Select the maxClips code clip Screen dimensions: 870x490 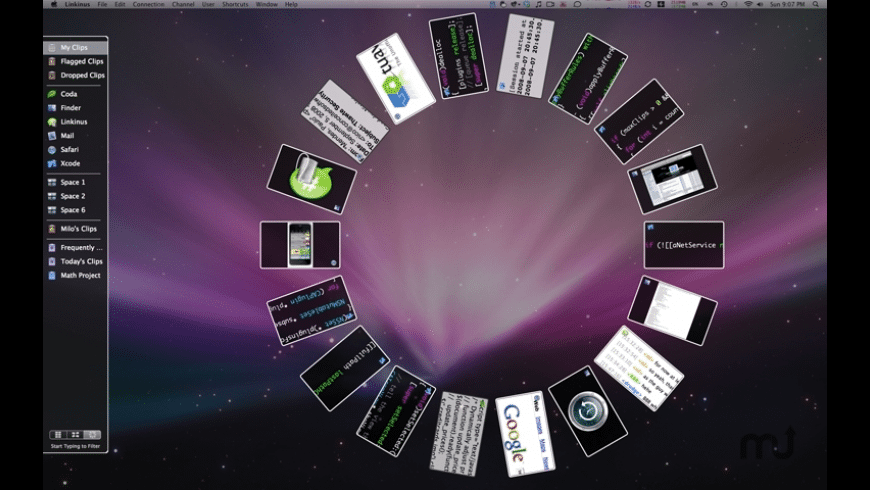click(x=639, y=122)
